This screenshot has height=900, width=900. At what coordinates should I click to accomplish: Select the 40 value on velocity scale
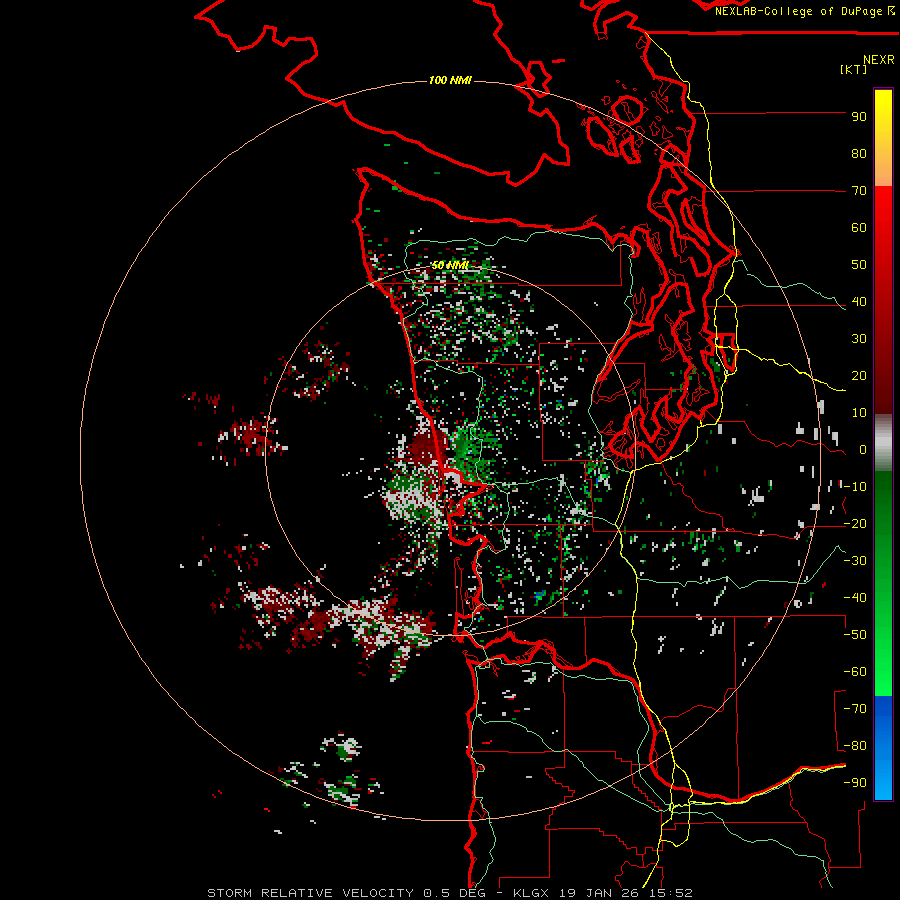(x=859, y=302)
